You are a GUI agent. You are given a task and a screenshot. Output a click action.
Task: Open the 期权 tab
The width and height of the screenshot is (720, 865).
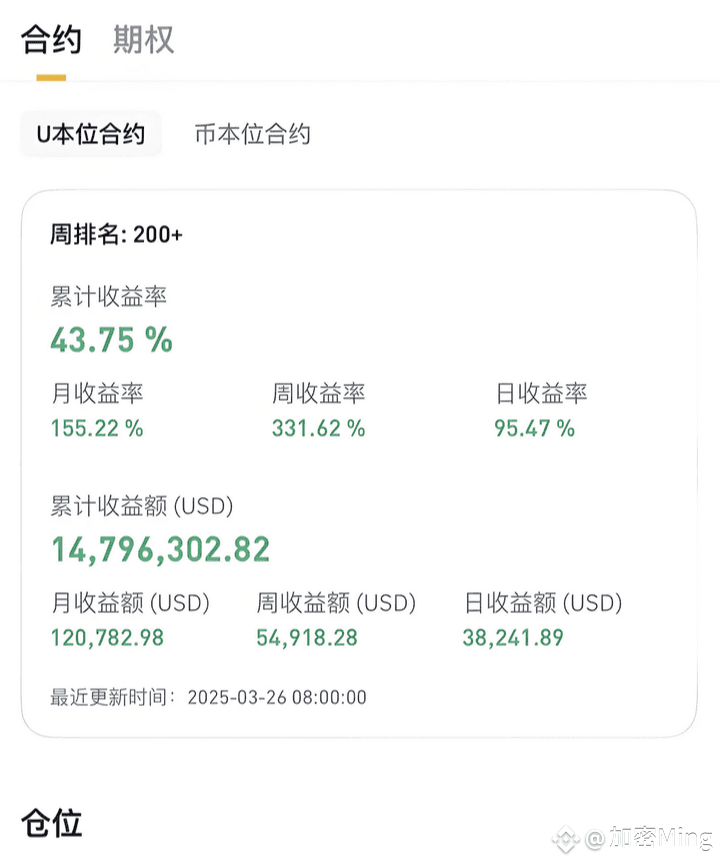(x=143, y=40)
